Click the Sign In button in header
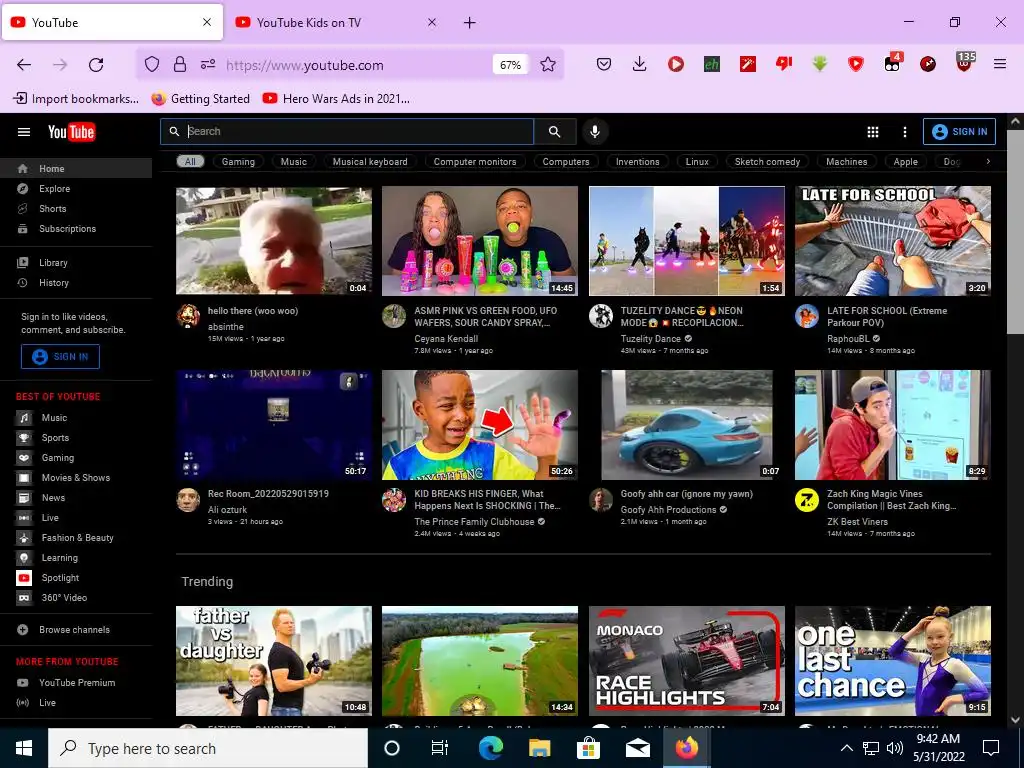Viewport: 1024px width, 768px height. [x=959, y=131]
